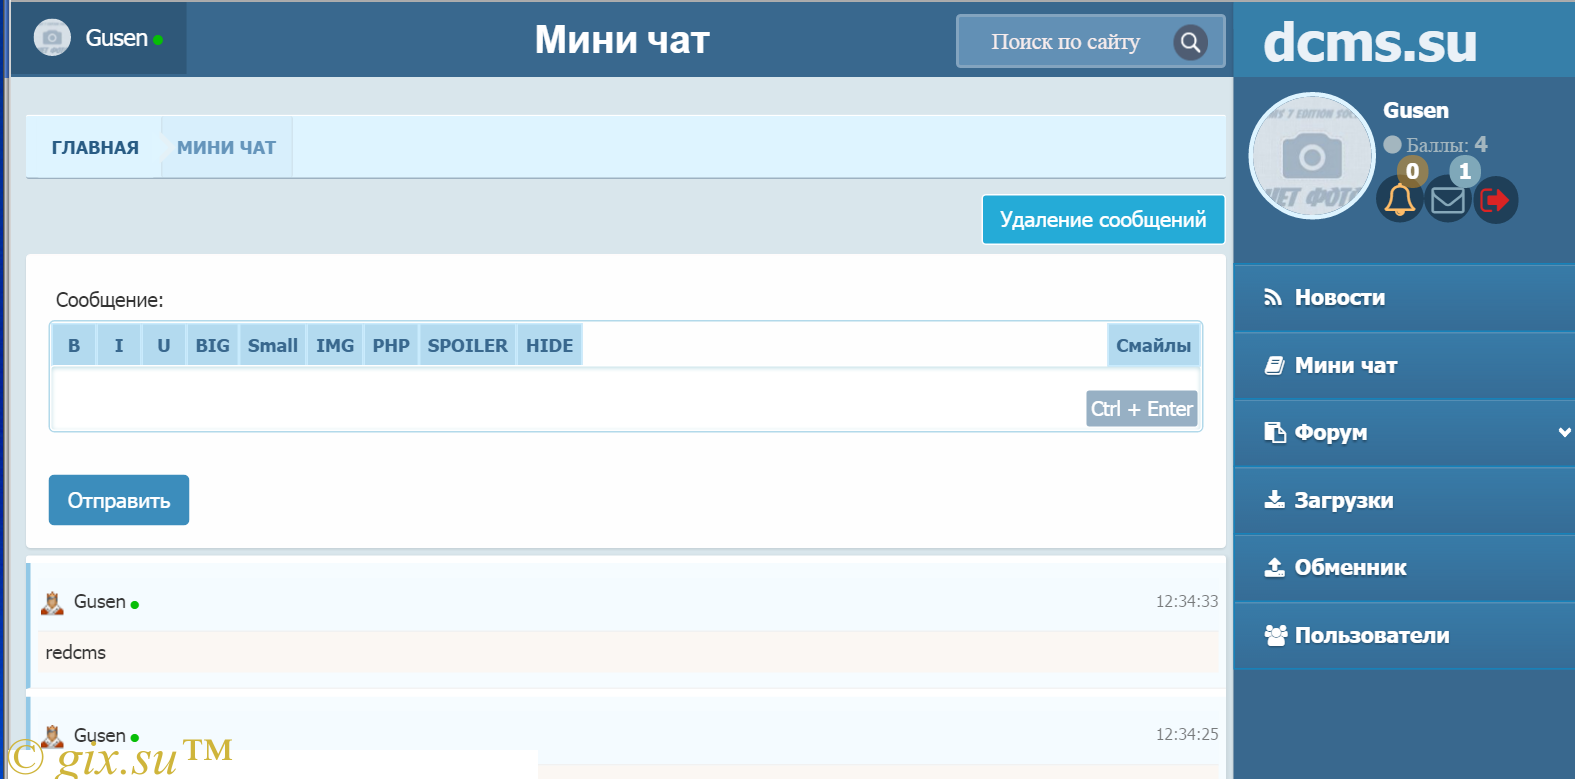Apply bold with the B button

pos(74,345)
